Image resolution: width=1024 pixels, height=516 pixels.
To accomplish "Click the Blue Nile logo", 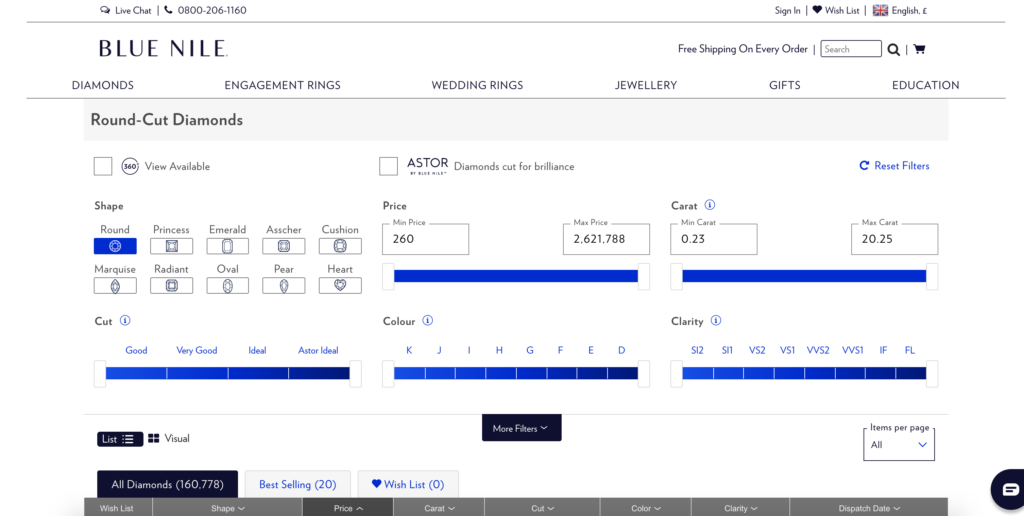I will 163,48.
